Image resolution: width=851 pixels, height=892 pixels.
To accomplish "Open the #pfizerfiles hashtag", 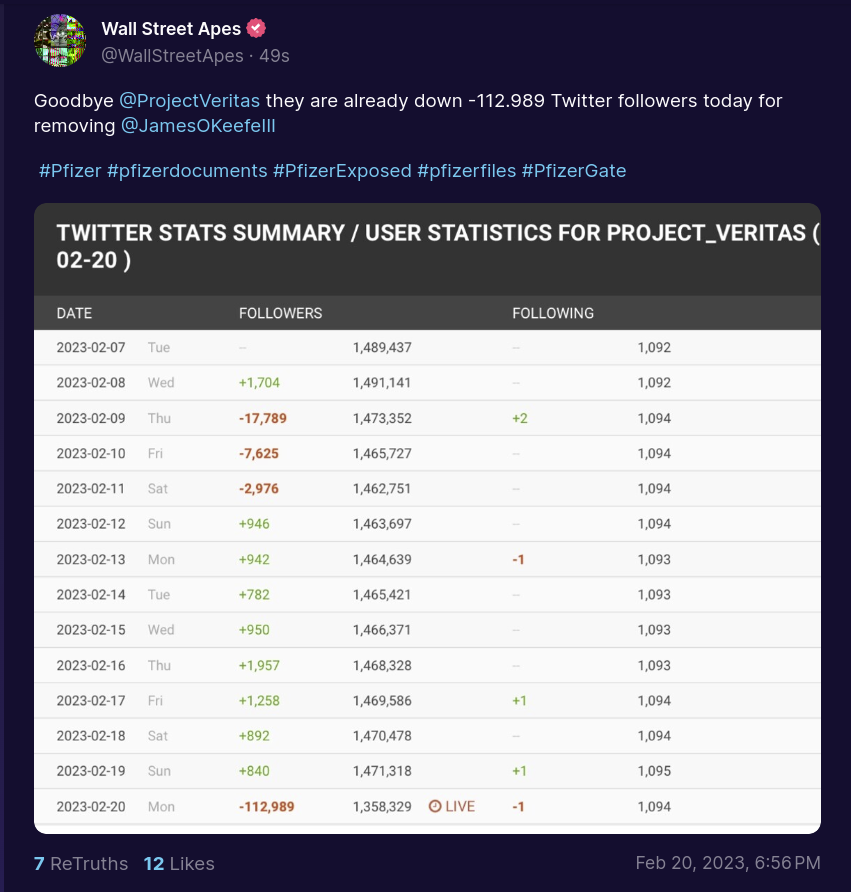I will coord(466,171).
